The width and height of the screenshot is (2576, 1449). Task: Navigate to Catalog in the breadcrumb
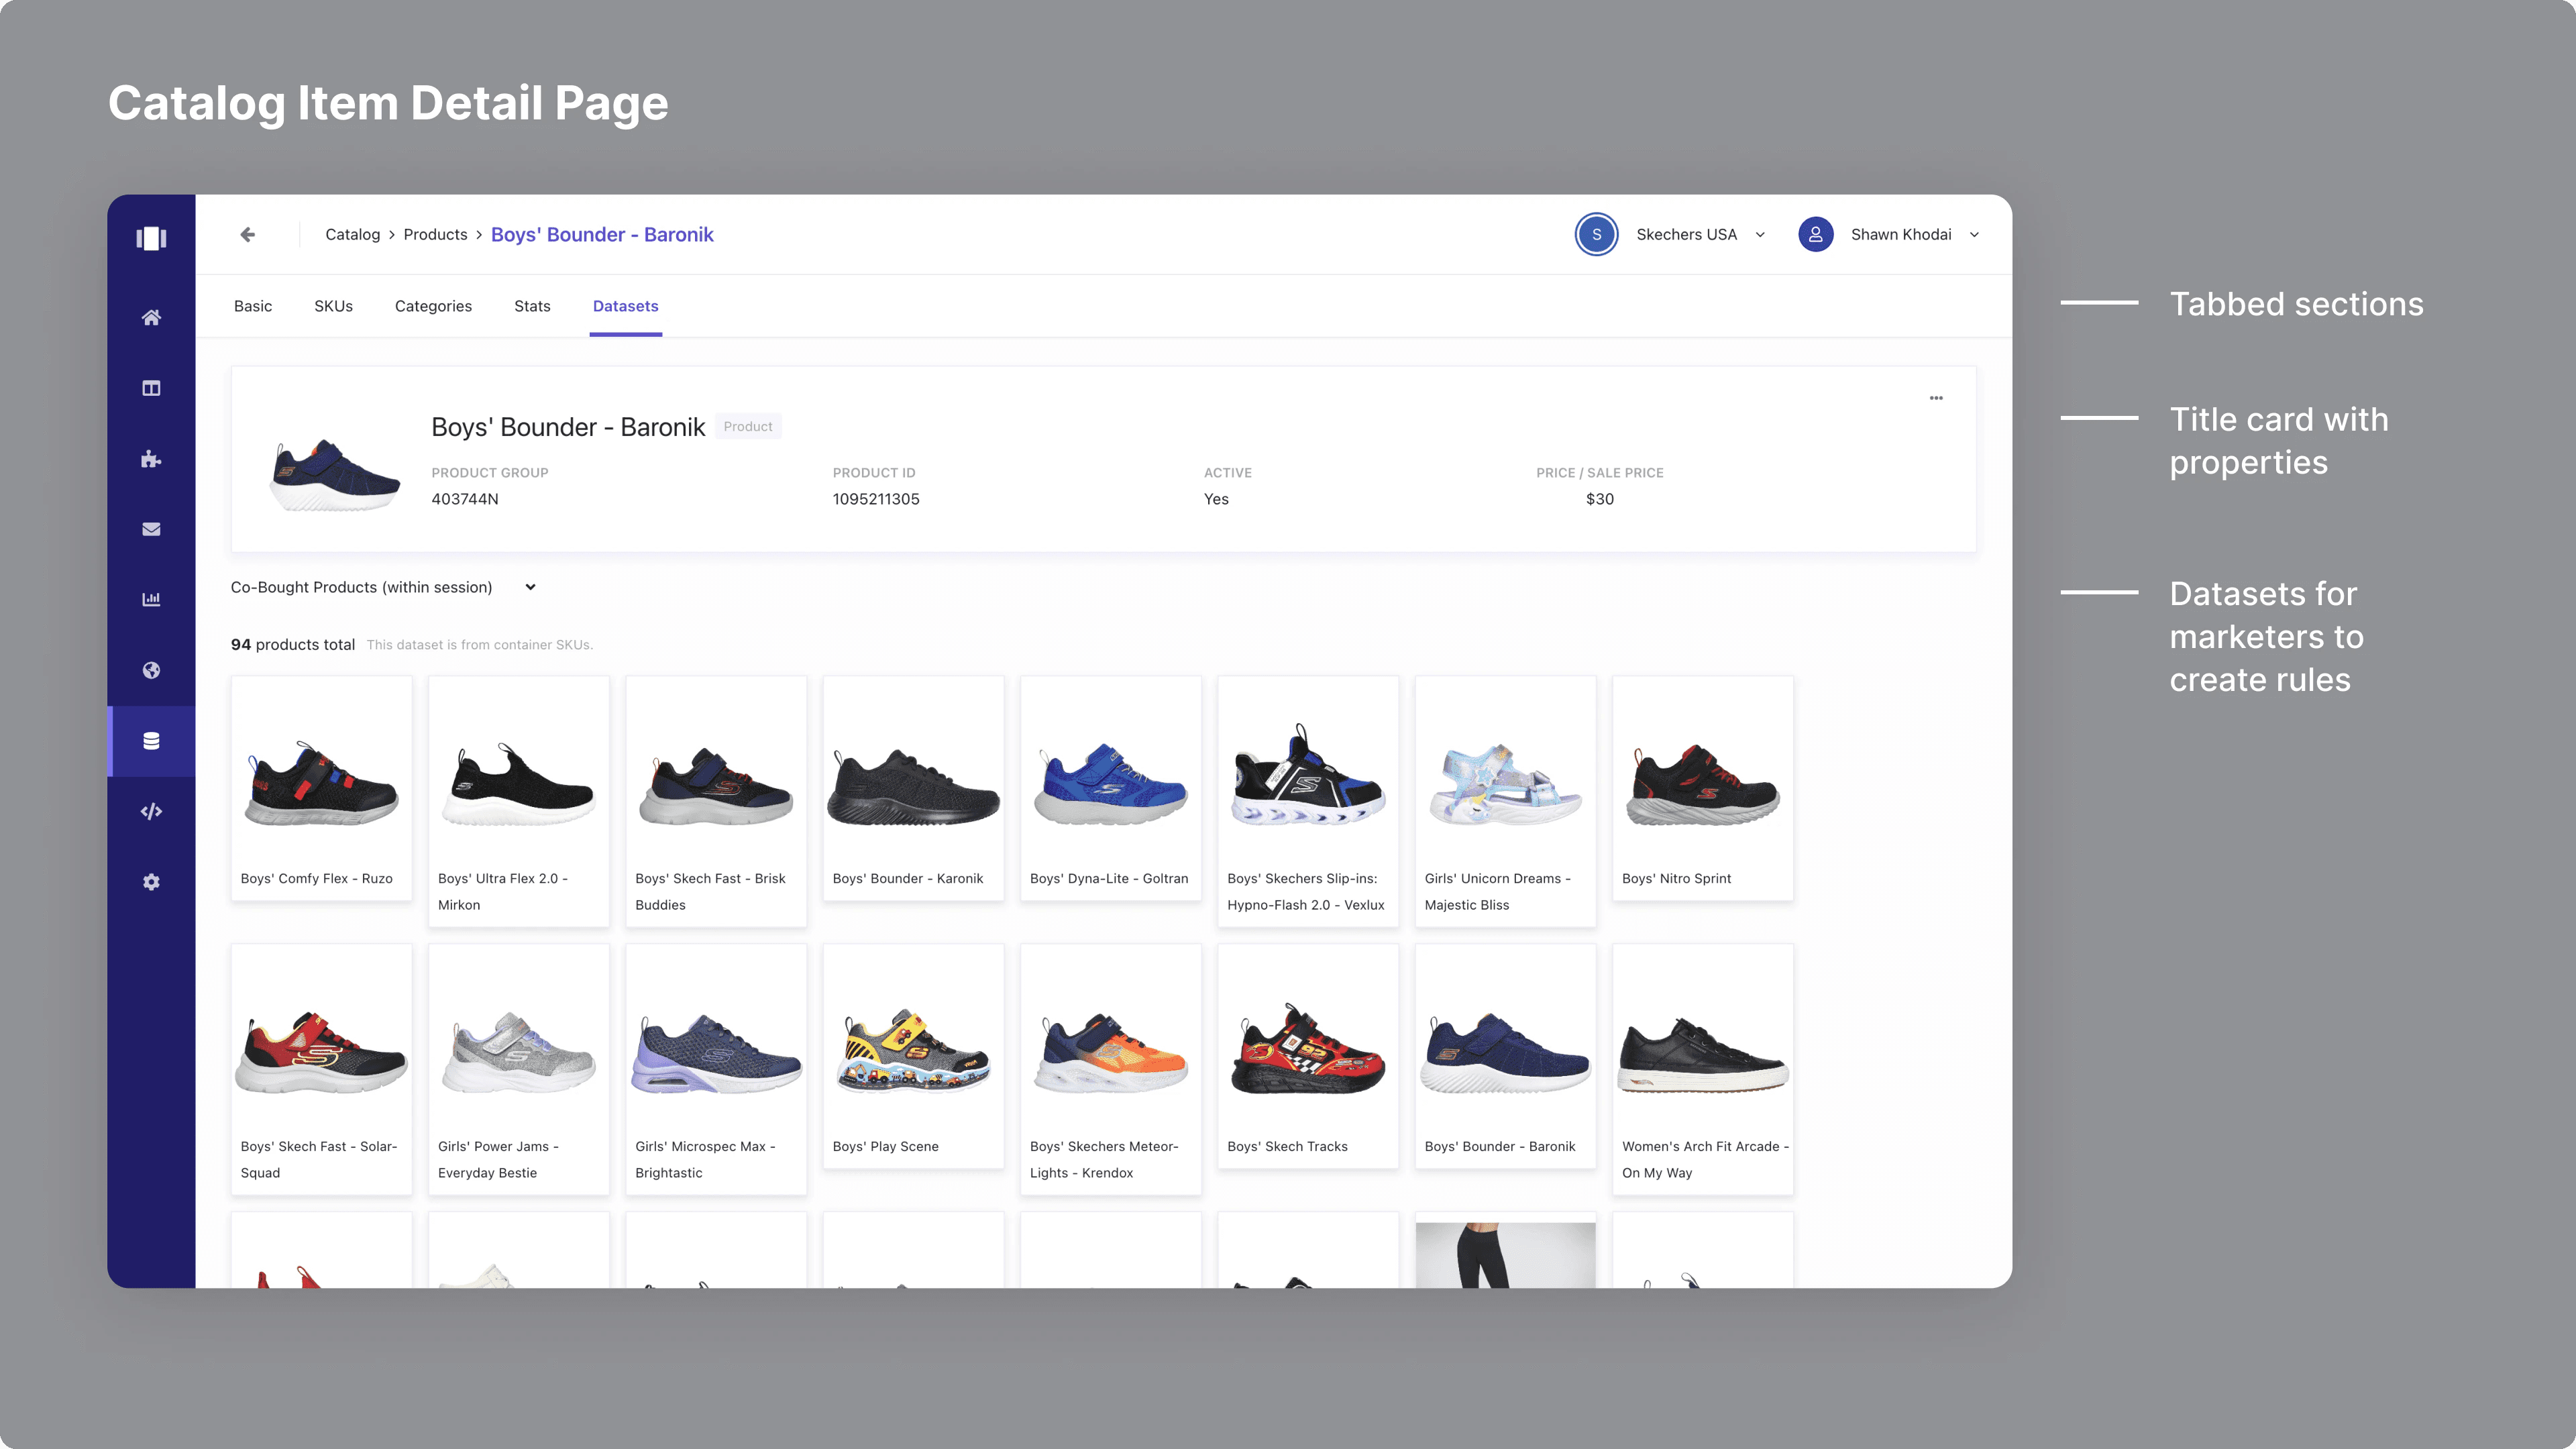click(353, 234)
